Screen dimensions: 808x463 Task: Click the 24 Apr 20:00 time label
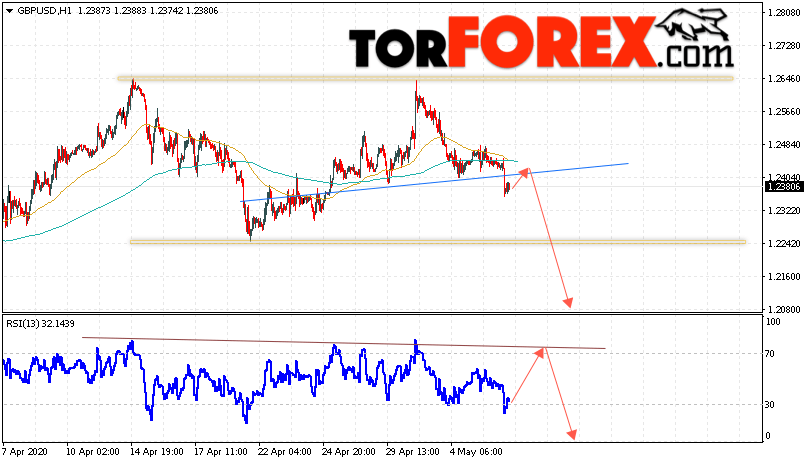point(348,452)
